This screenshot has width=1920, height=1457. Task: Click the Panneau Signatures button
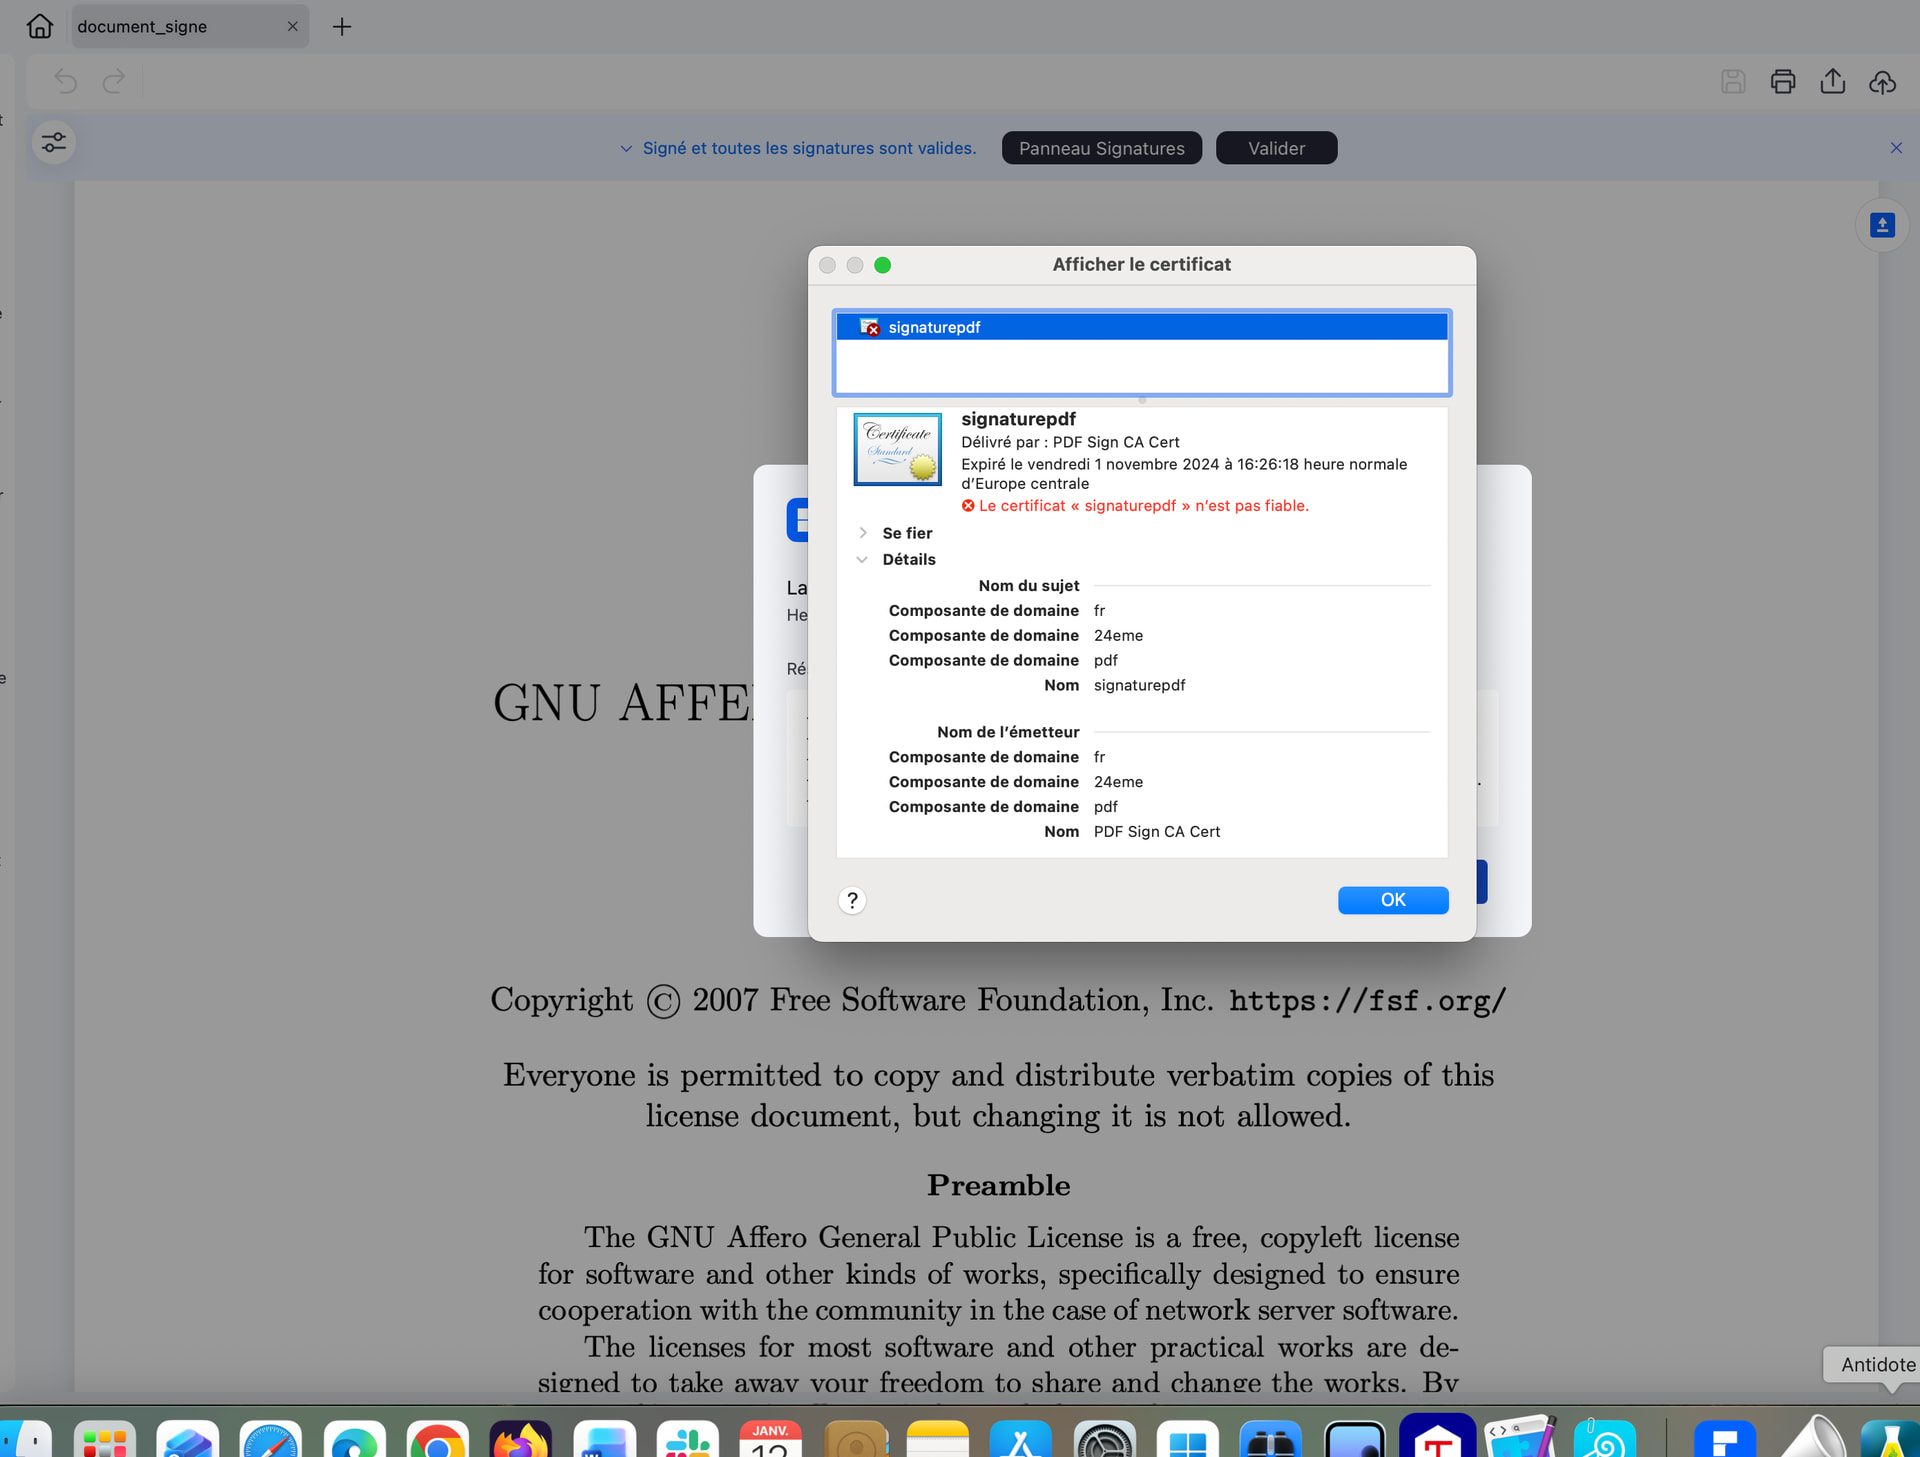pos(1101,148)
